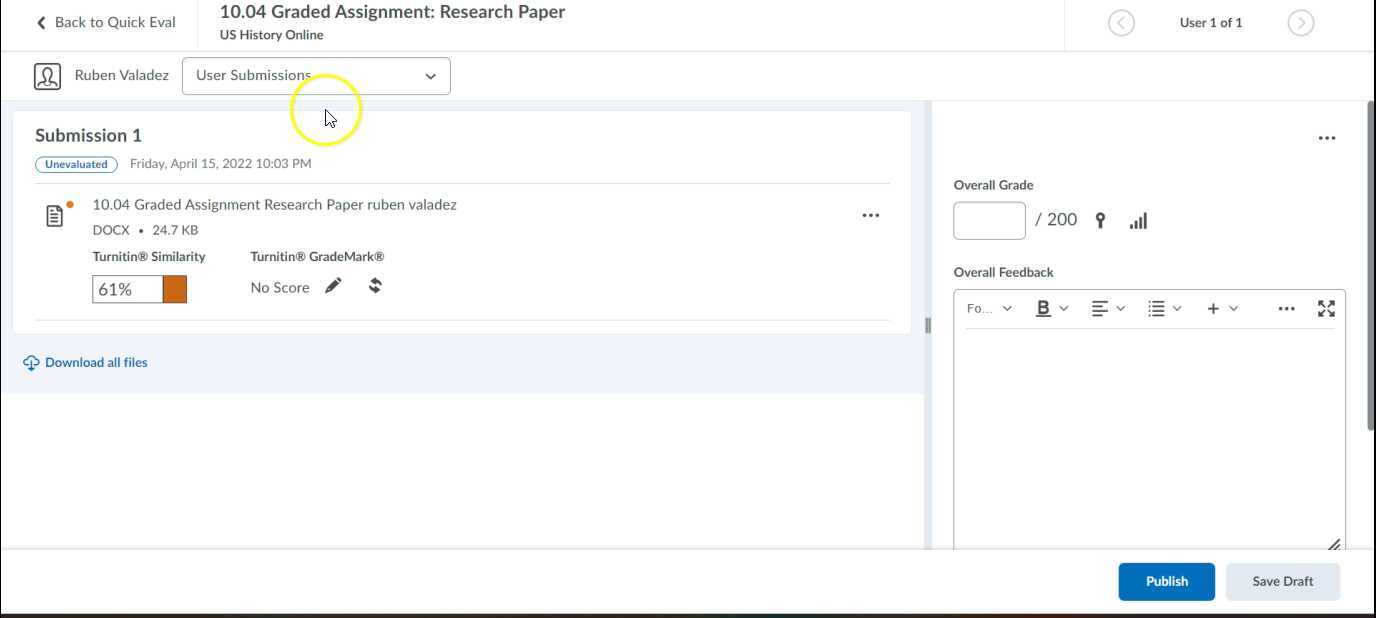Show more editor formatting options

[x=1286, y=309]
